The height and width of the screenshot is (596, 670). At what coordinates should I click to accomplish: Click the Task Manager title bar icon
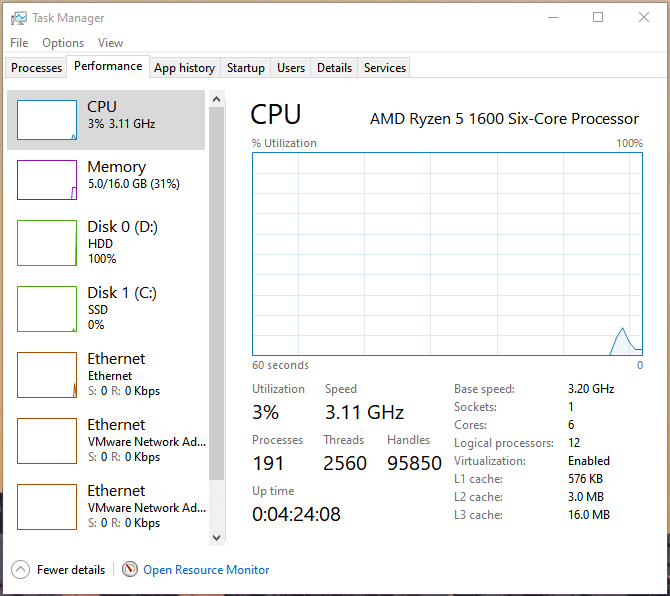[19, 18]
